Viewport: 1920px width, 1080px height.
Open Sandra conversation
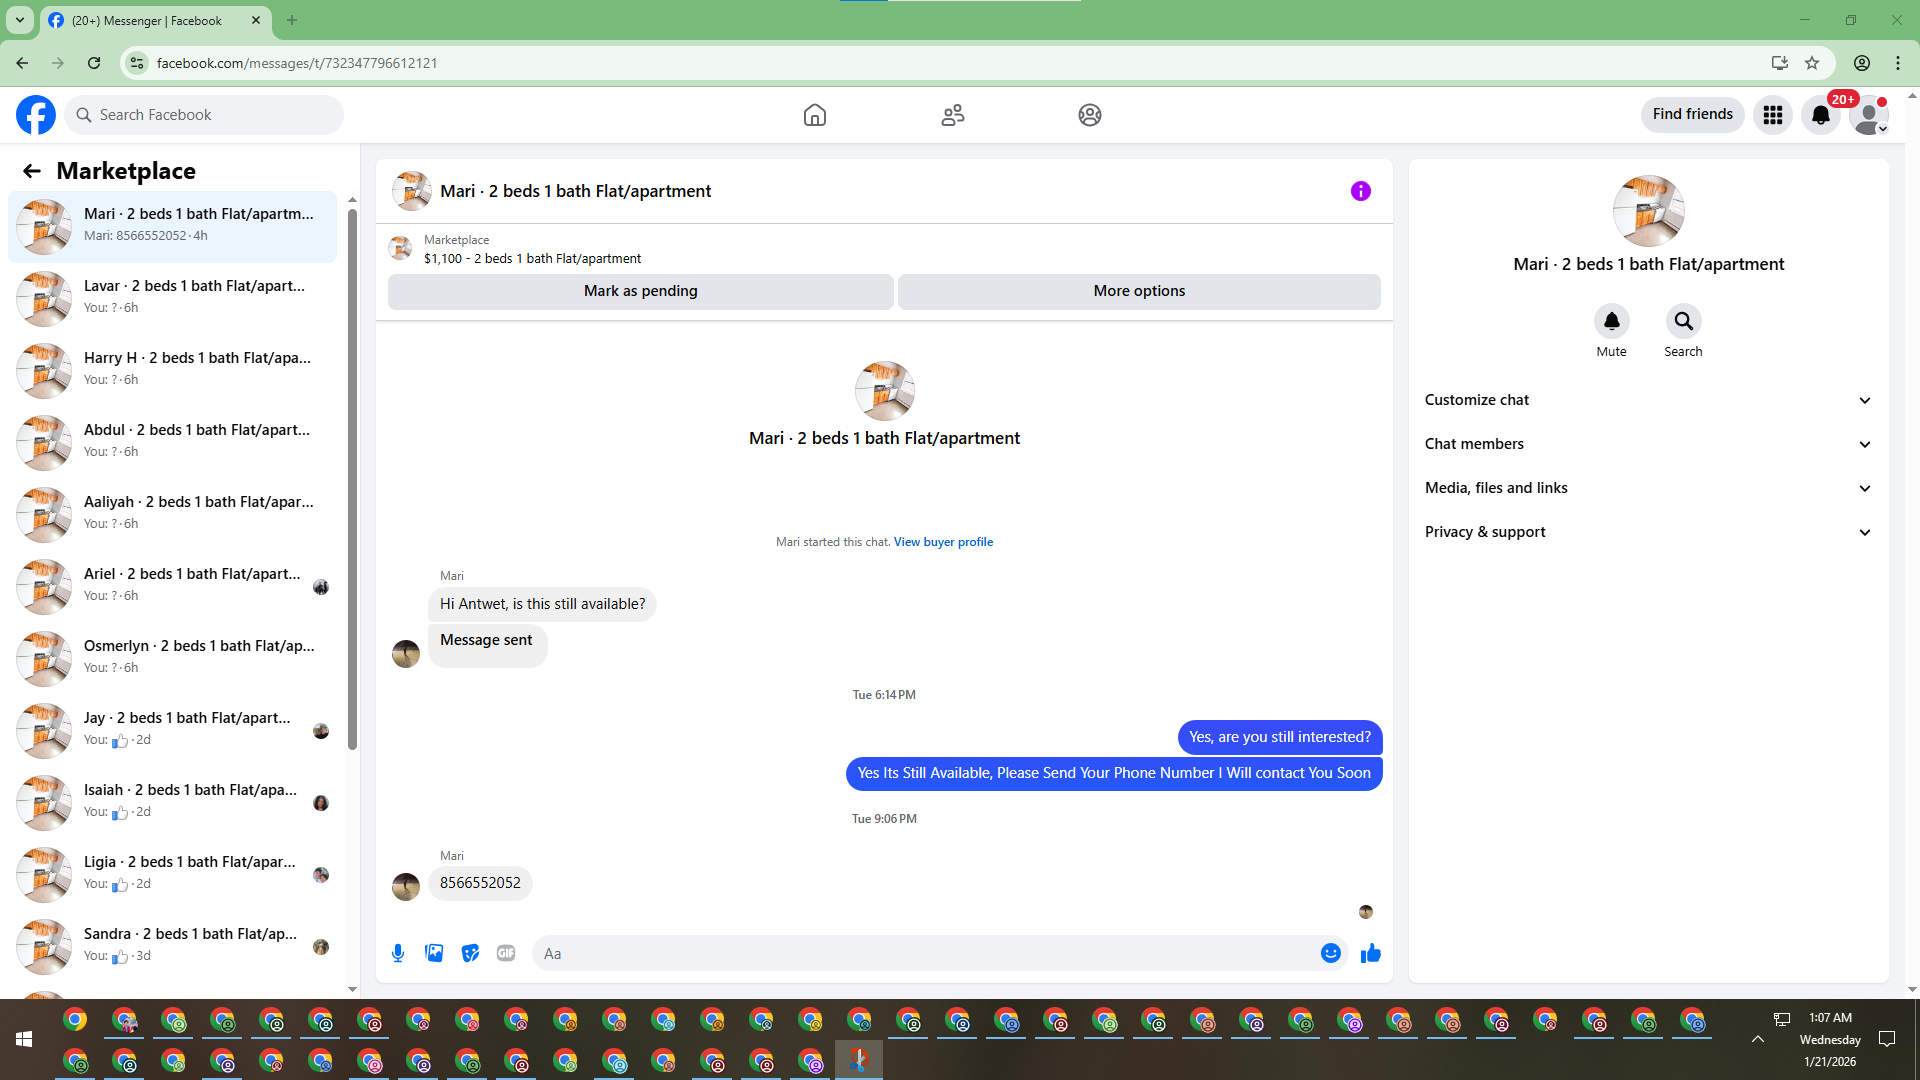point(172,946)
